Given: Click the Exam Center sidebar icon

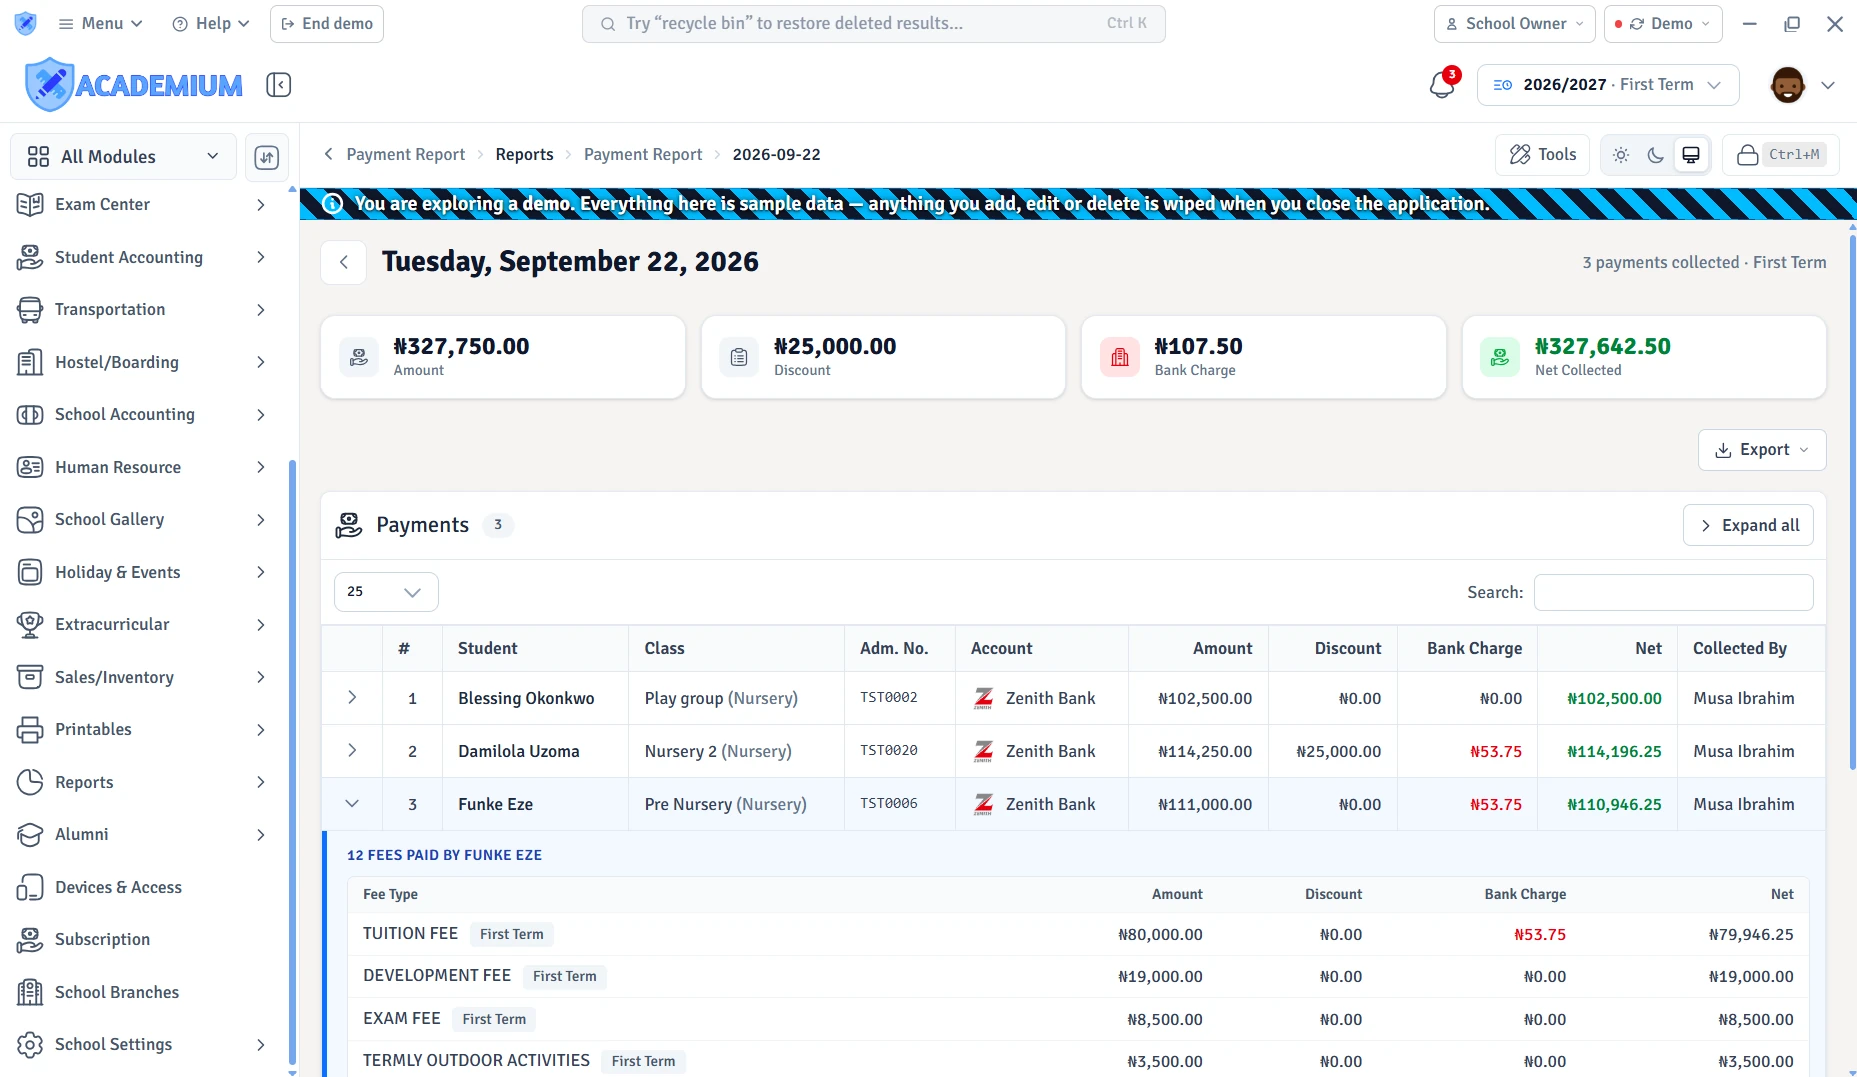Looking at the screenshot, I should (x=30, y=205).
